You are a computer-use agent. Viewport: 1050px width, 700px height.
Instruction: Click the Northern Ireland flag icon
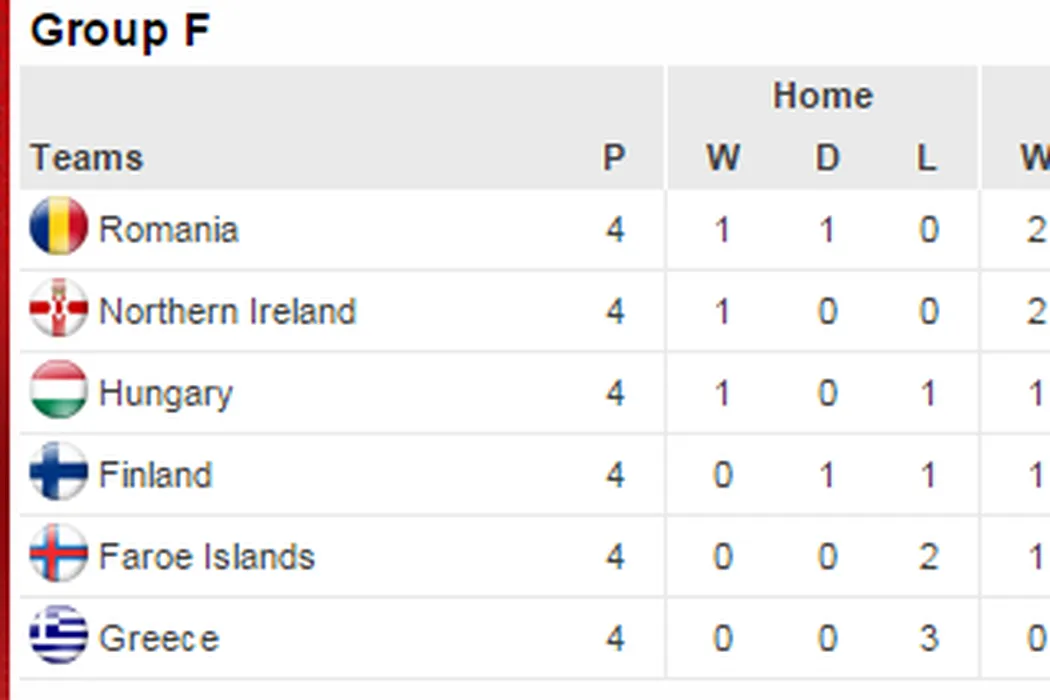(59, 309)
